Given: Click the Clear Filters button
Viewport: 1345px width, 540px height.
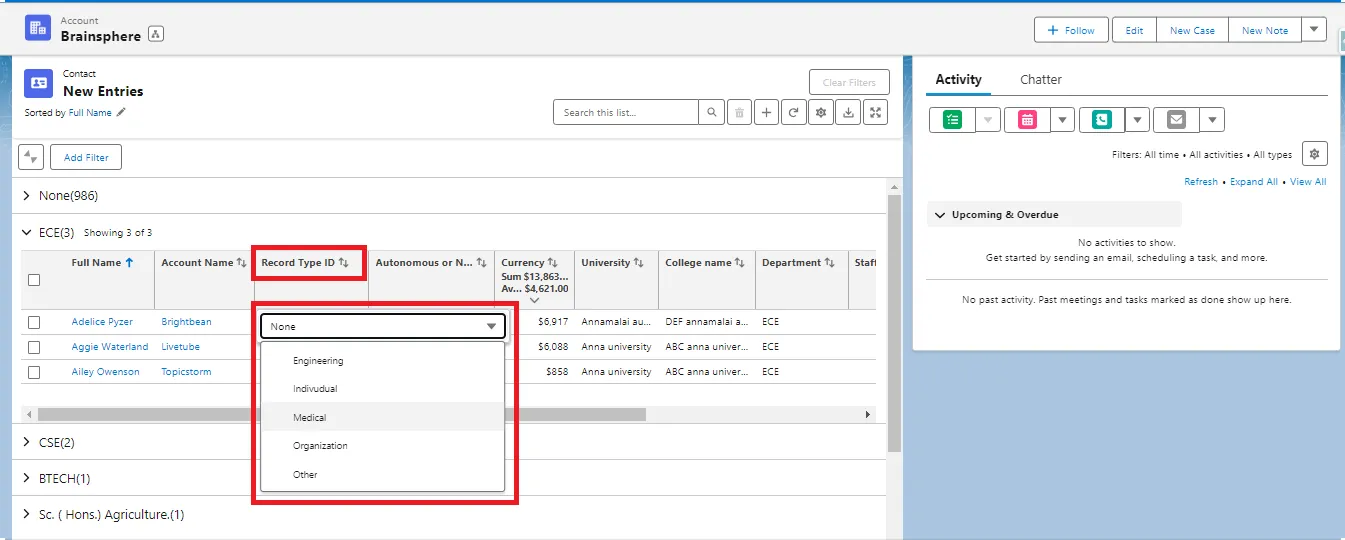Looking at the screenshot, I should tap(849, 83).
